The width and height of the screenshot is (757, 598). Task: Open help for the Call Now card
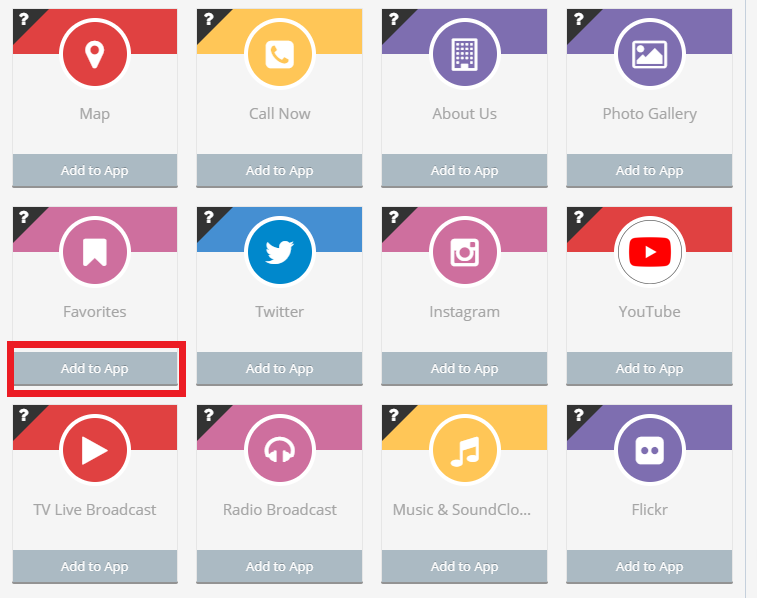[209, 19]
